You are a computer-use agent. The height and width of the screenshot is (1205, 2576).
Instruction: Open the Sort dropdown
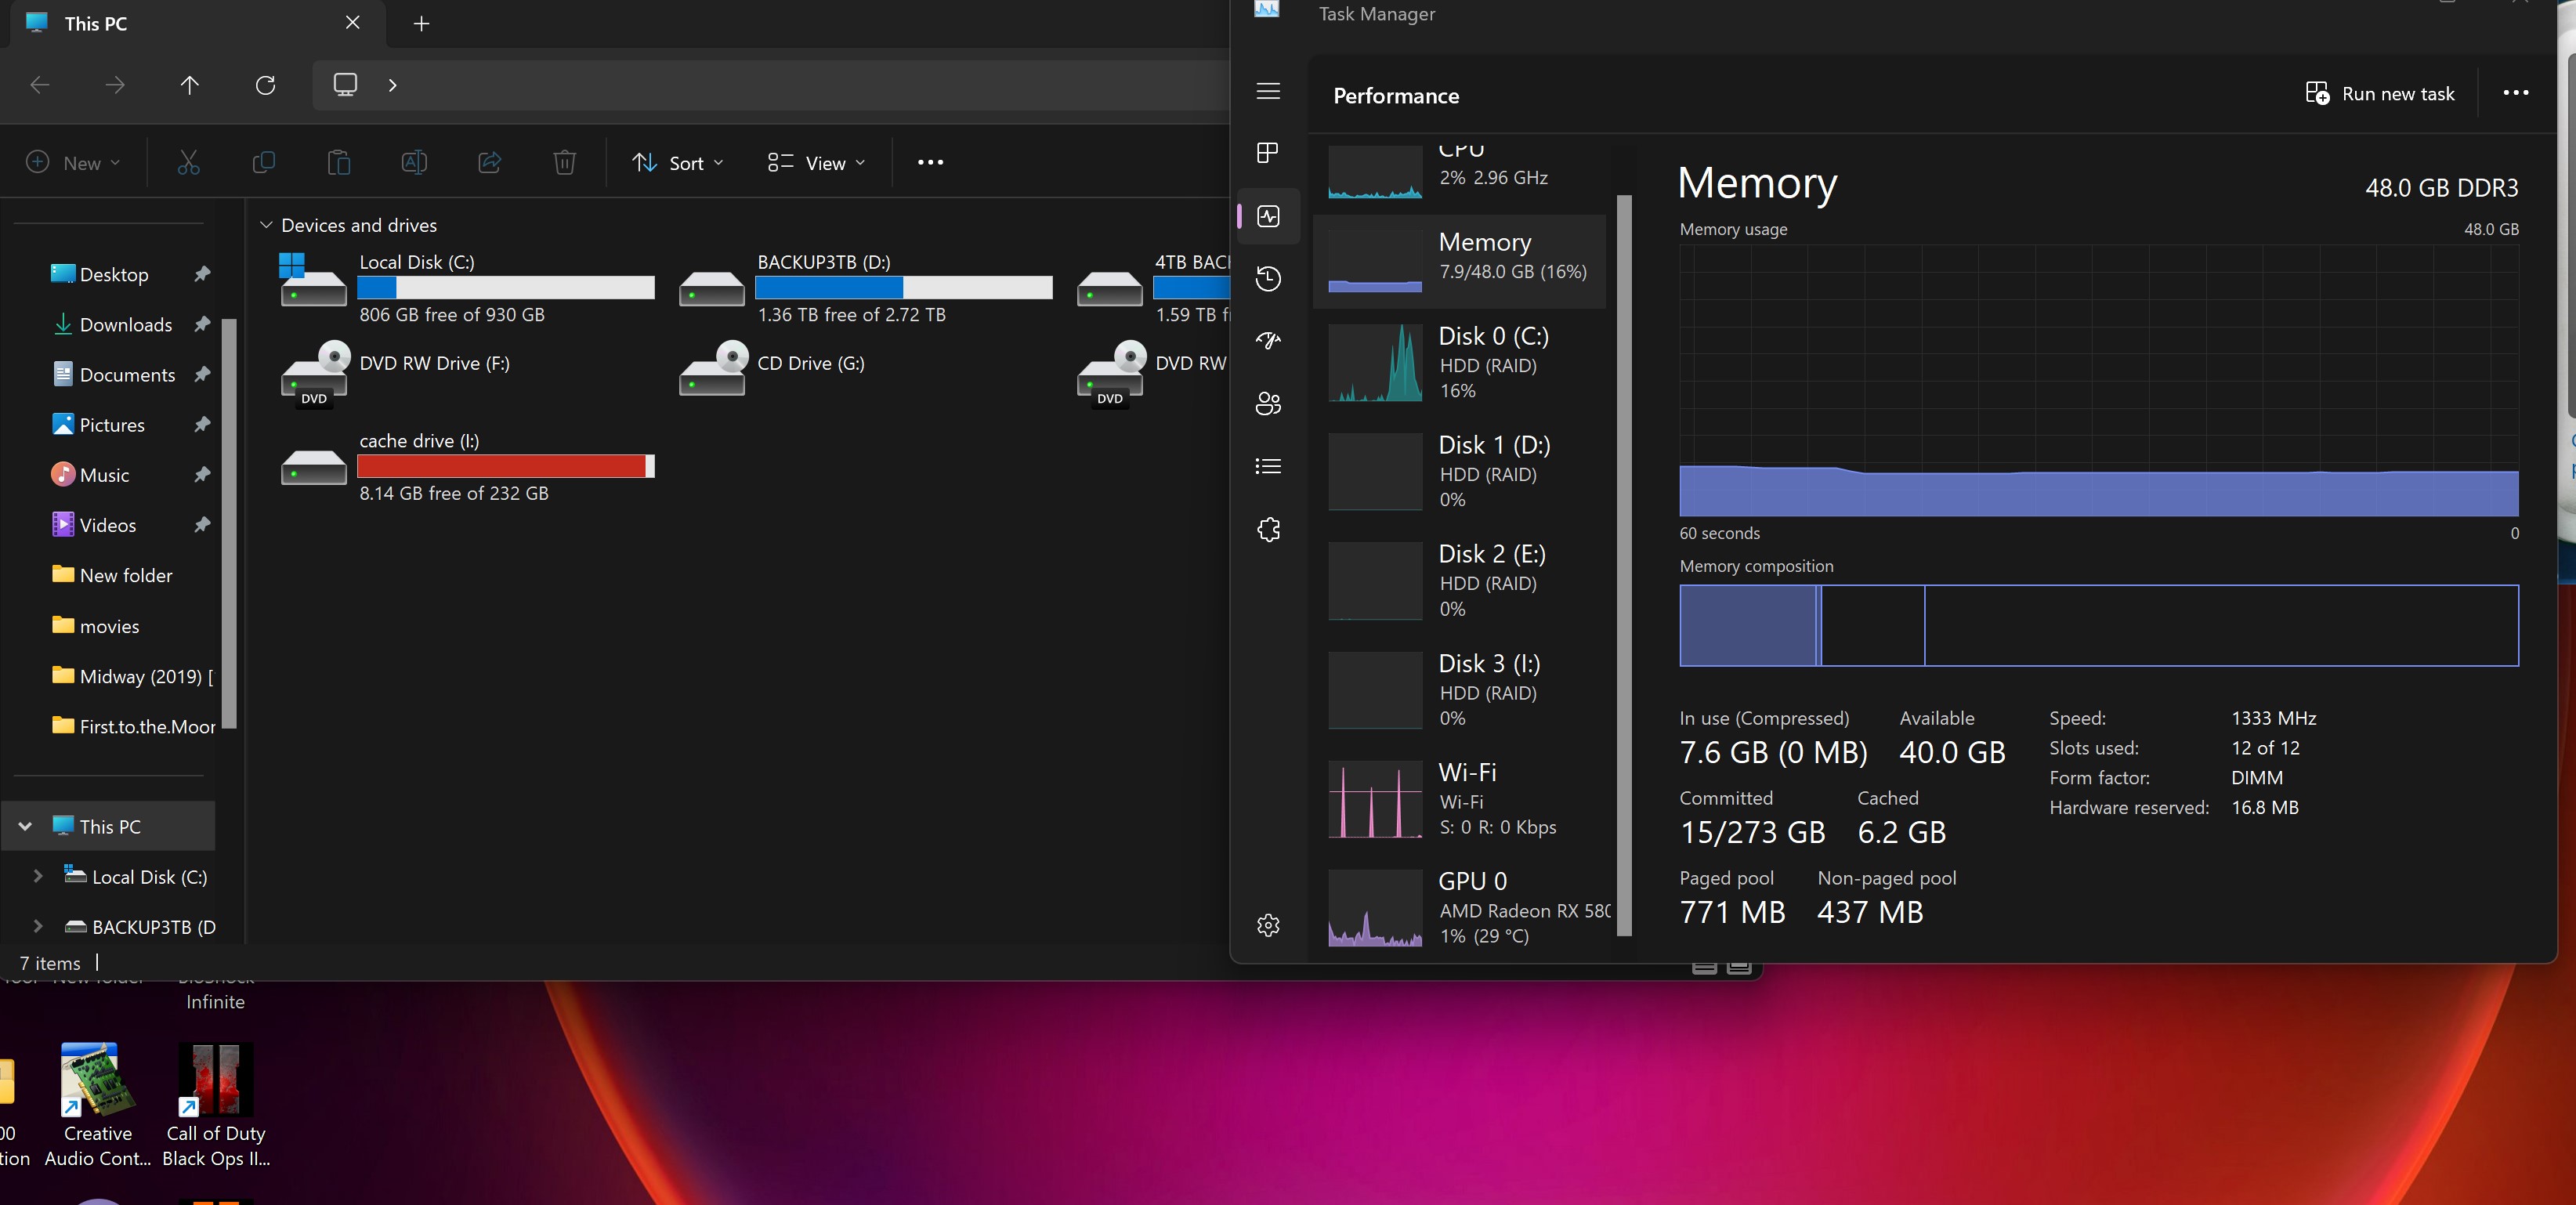coord(678,162)
